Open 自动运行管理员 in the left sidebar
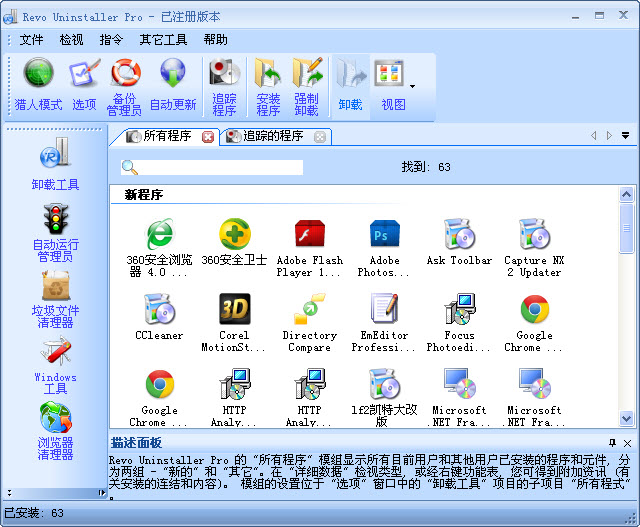Viewport: 640px width, 527px height. pyautogui.click(x=56, y=232)
